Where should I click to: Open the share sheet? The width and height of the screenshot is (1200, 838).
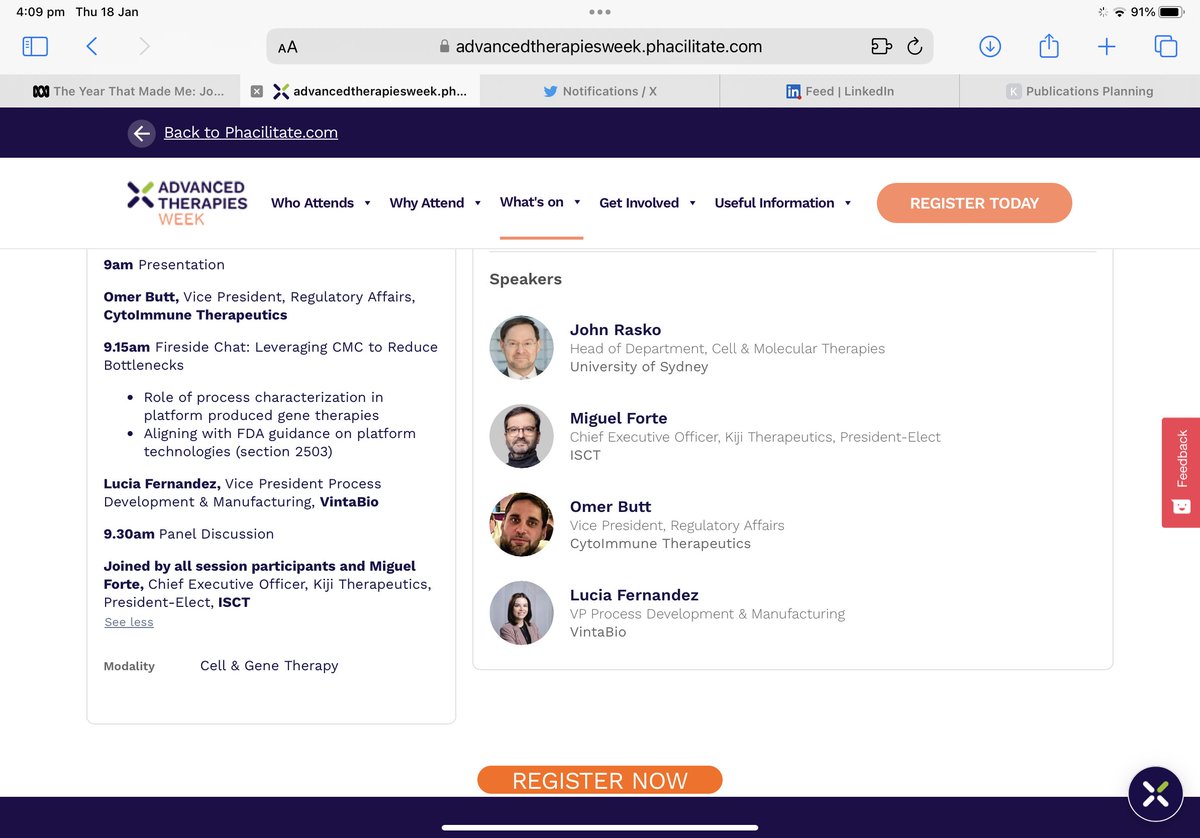point(1048,46)
